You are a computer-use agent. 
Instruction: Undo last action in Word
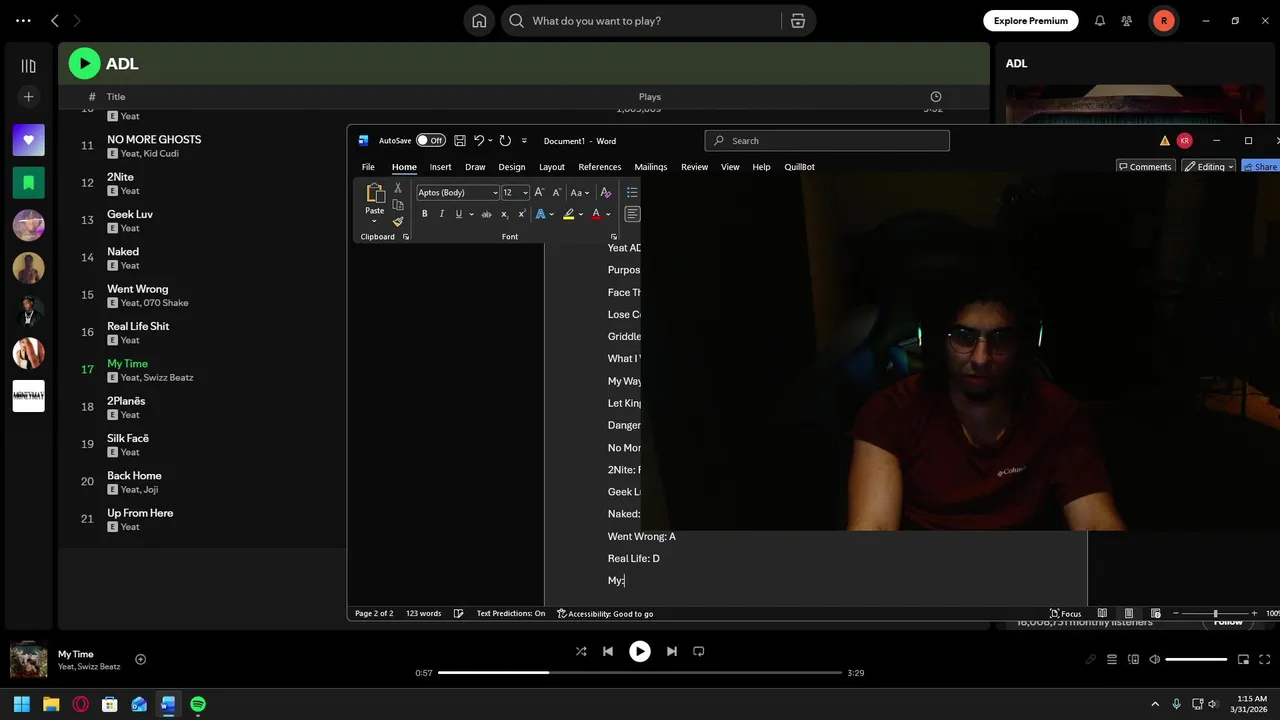point(479,141)
